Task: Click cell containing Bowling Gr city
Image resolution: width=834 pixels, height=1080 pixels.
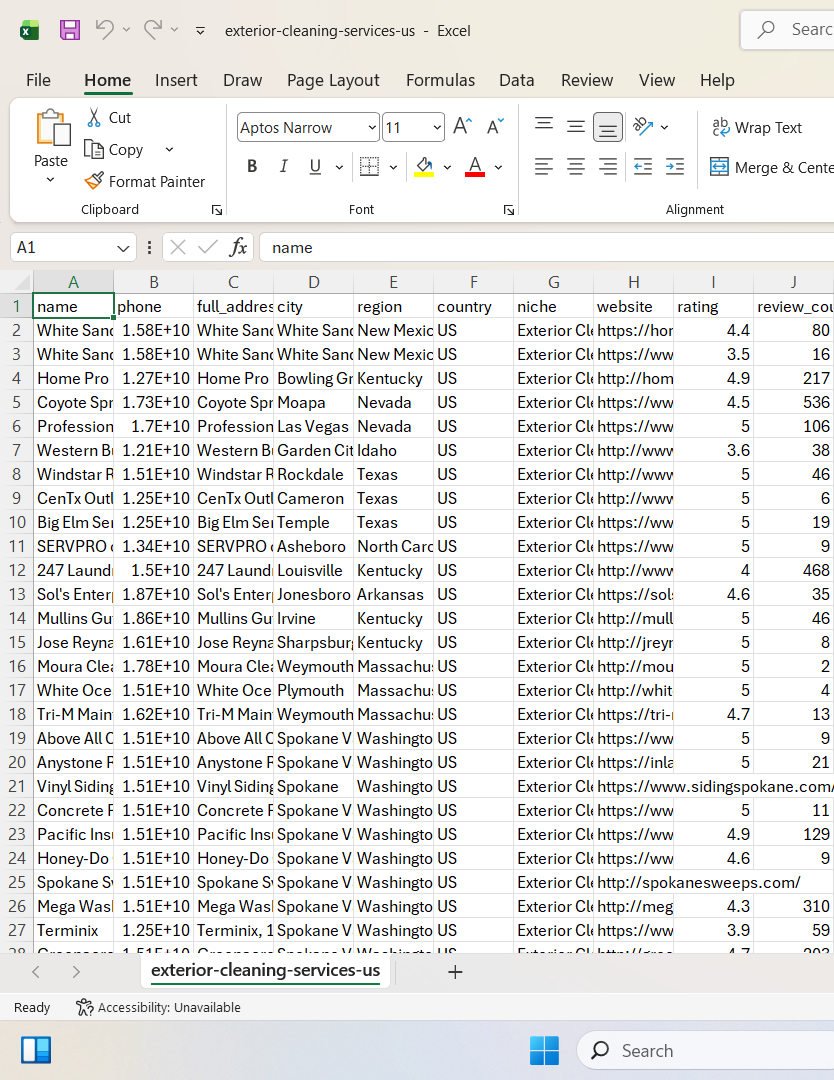Action: [313, 379]
